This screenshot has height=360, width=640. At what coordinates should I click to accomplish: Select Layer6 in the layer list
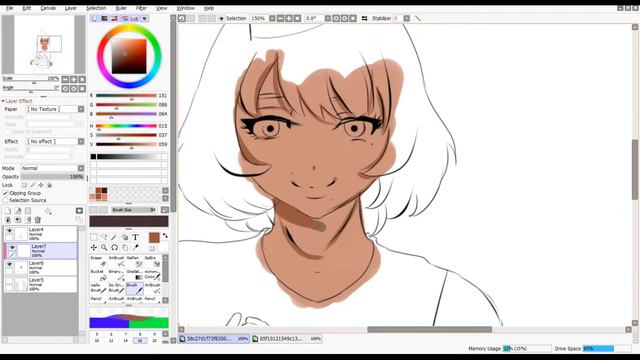pyautogui.click(x=40, y=268)
